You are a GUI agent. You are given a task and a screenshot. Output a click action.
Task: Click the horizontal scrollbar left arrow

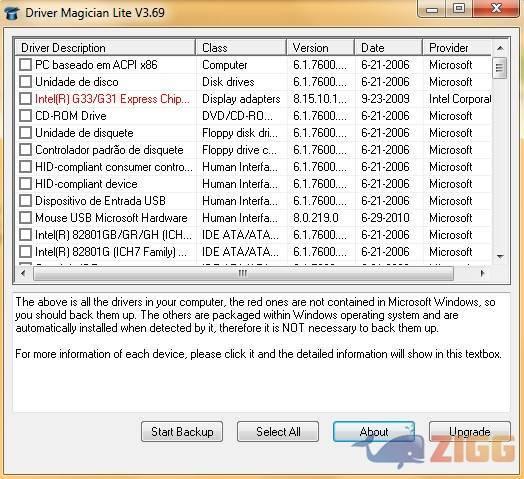23,273
